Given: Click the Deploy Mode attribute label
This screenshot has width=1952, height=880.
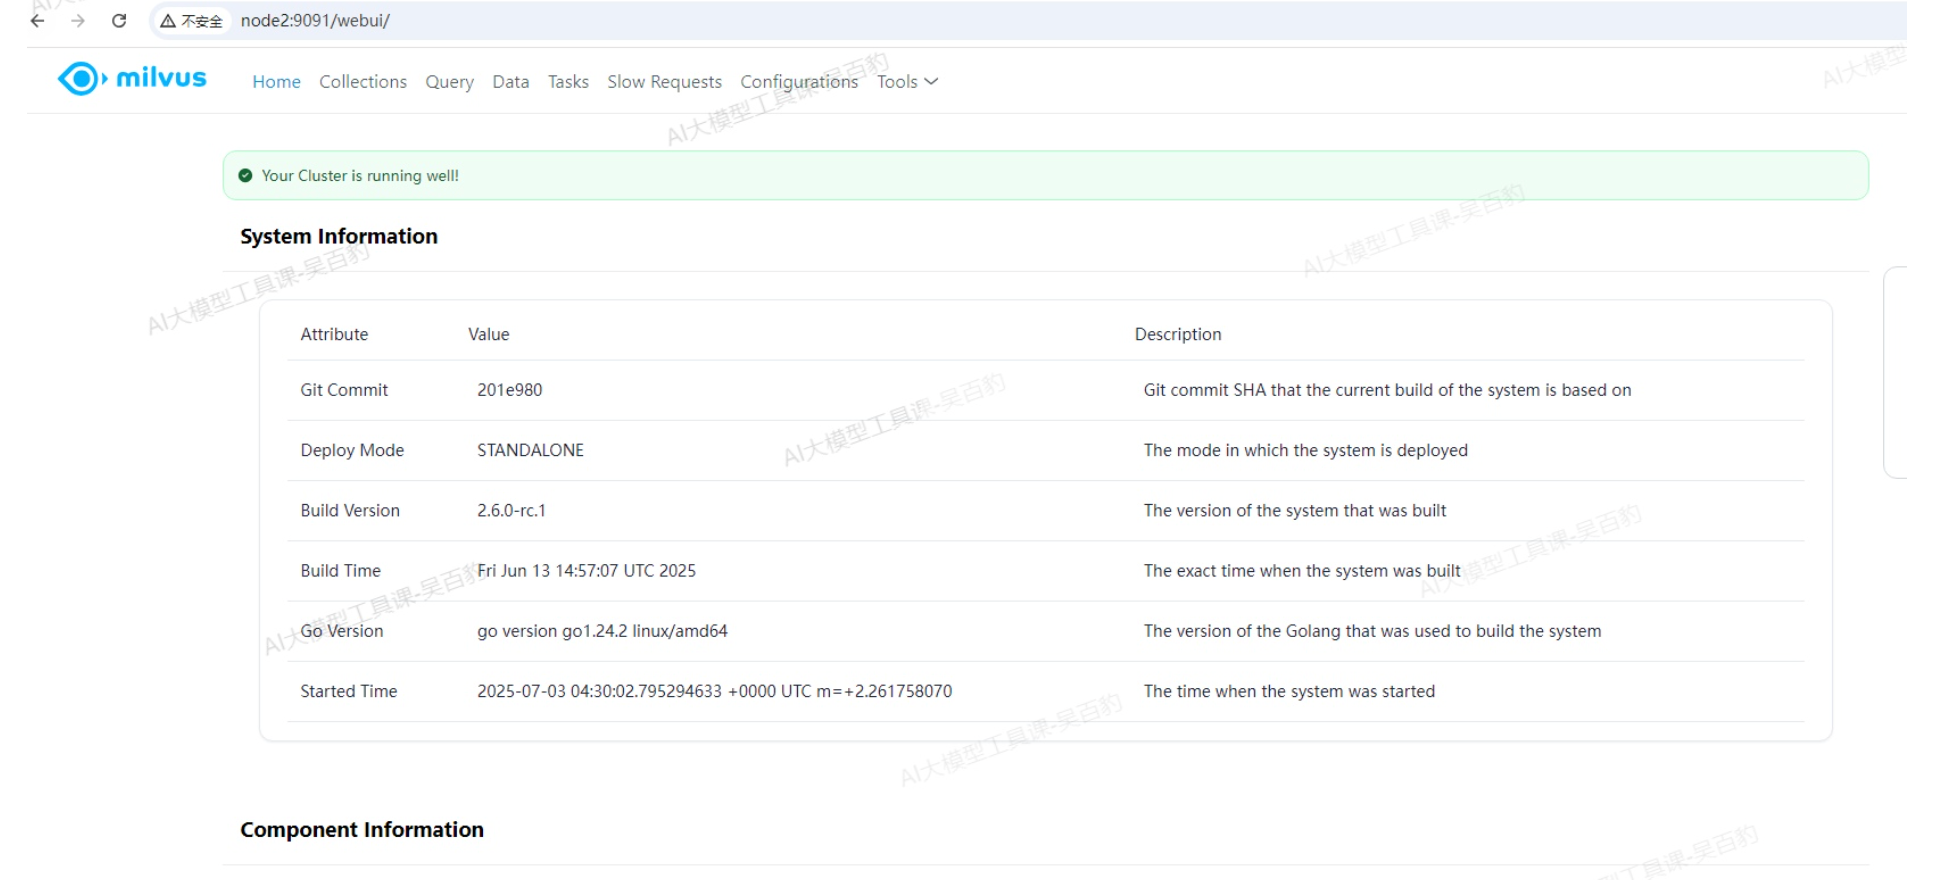Looking at the screenshot, I should pos(352,450).
